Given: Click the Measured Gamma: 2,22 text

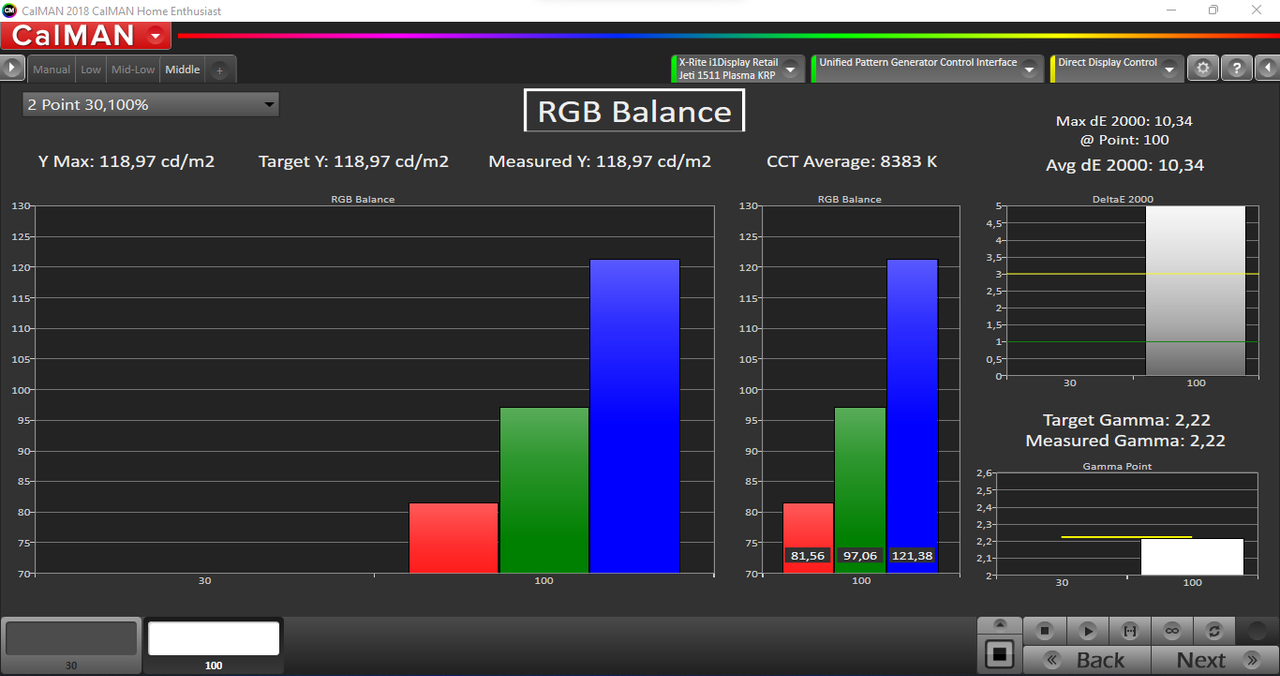Looking at the screenshot, I should (1125, 441).
